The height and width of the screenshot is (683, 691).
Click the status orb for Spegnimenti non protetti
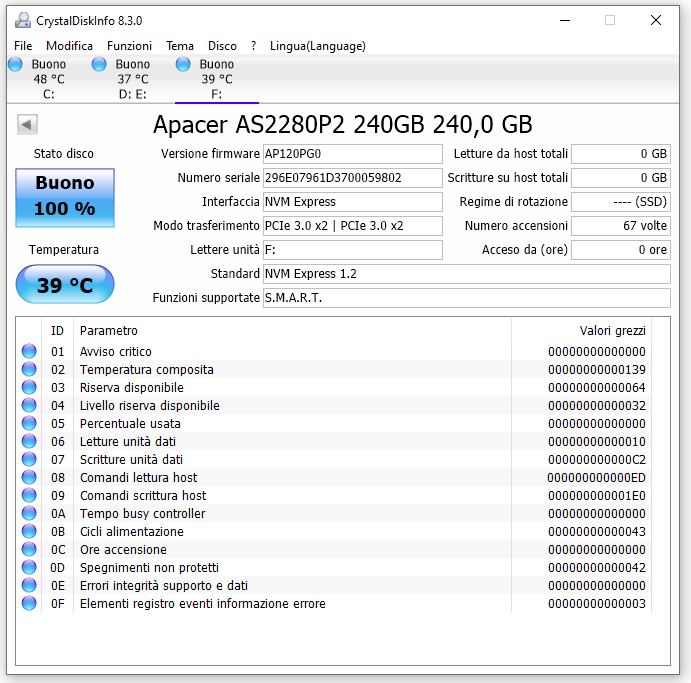[x=29, y=567]
